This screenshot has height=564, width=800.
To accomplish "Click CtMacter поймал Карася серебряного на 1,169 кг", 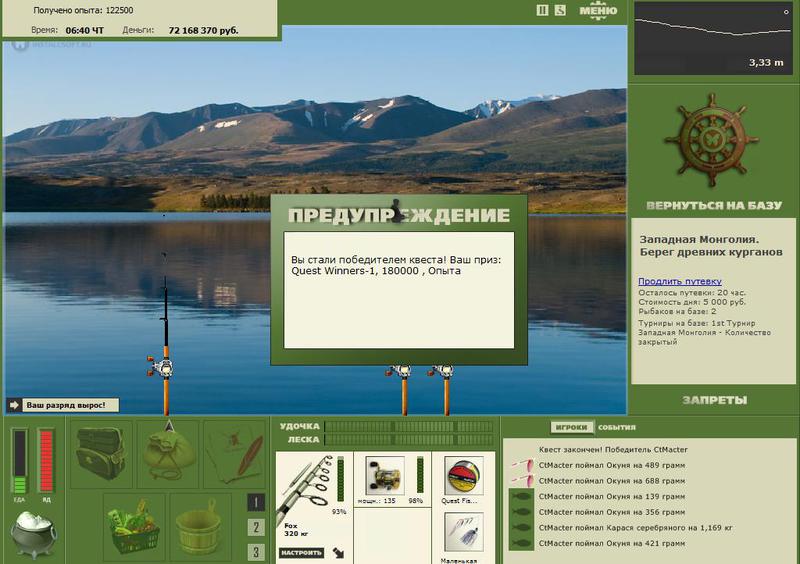I will coord(635,528).
